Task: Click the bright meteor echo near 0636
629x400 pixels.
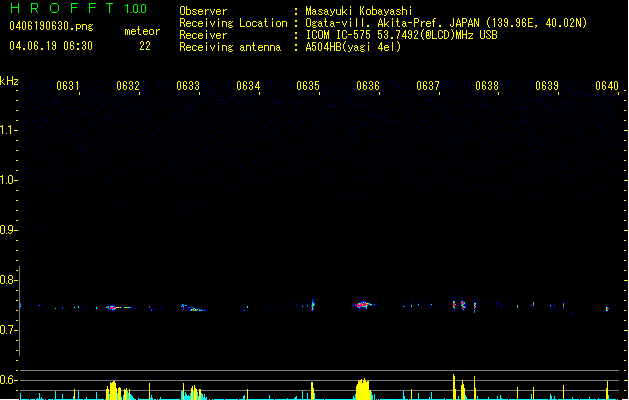Action: coord(363,305)
